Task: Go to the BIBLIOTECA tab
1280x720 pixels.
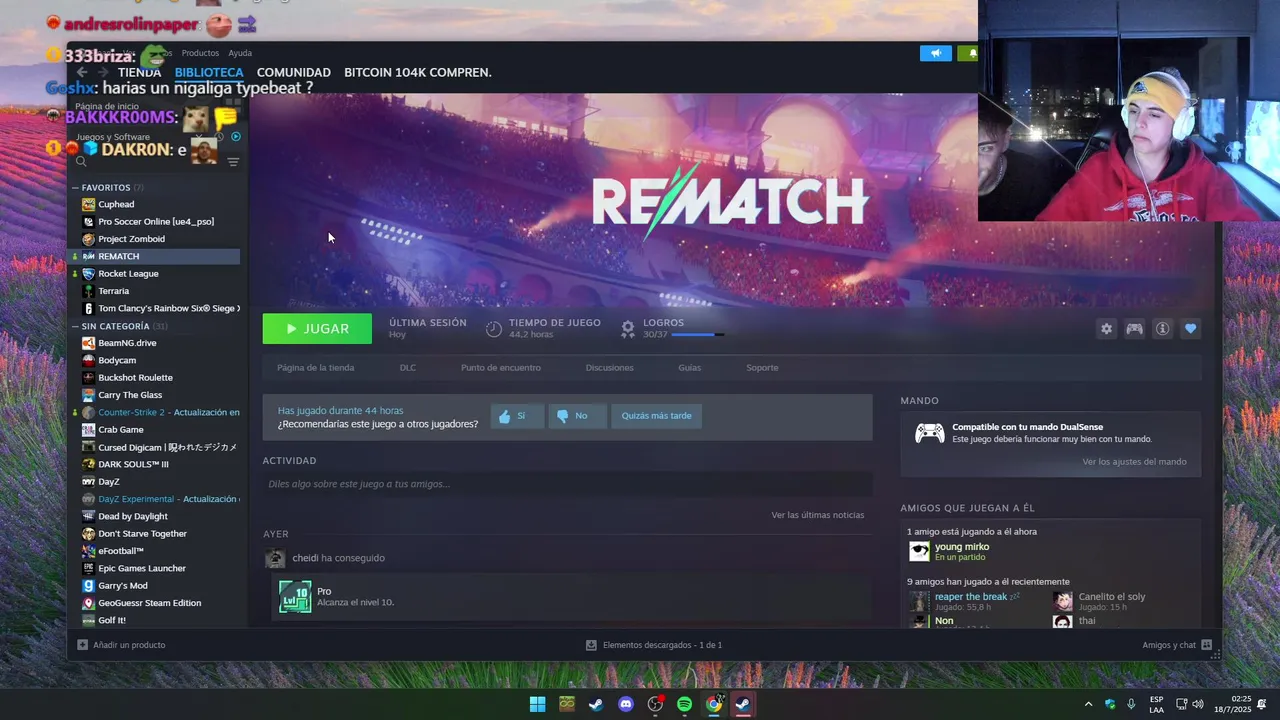Action: click(209, 72)
